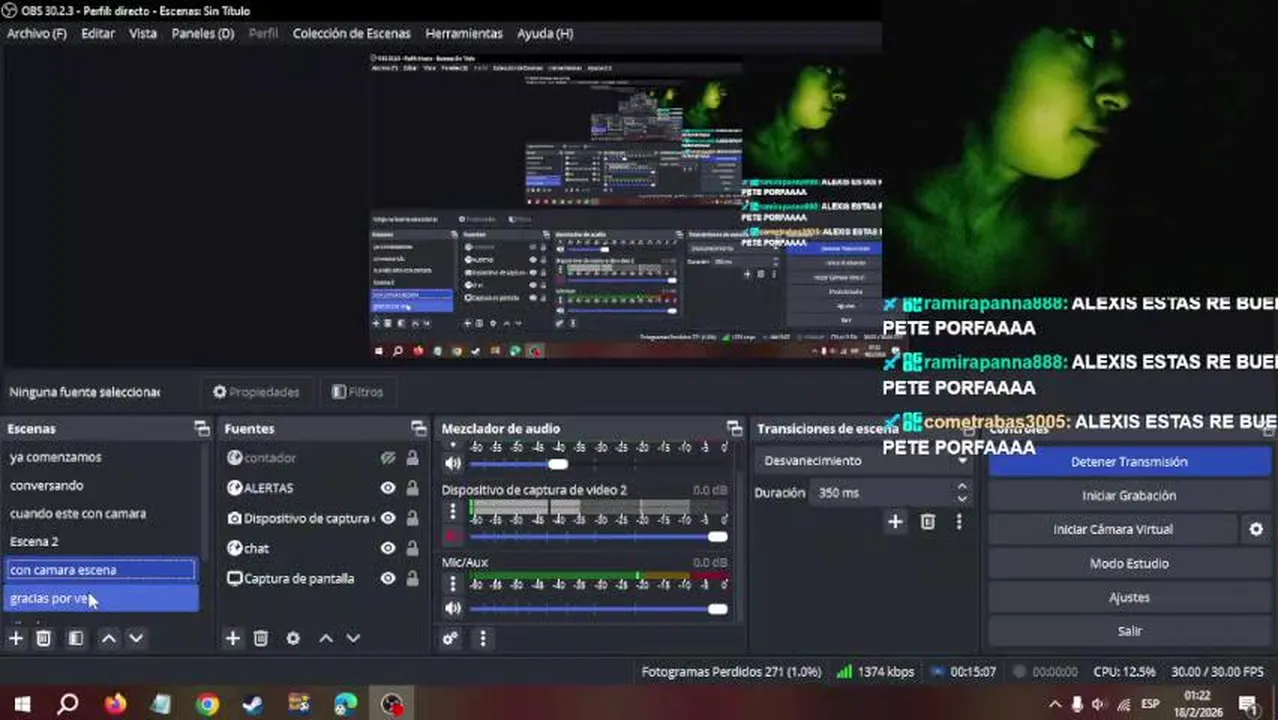
Task: Open the Herramientas menu
Action: pyautogui.click(x=464, y=33)
